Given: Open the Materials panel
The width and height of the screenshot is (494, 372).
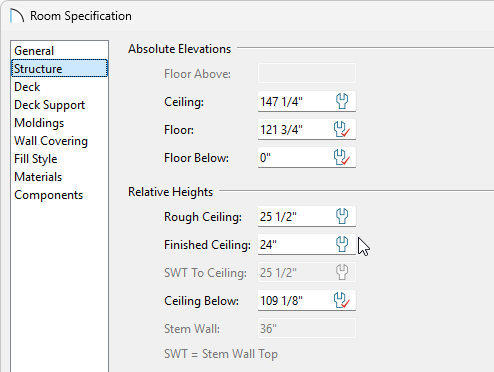Looking at the screenshot, I should pyautogui.click(x=59, y=177).
